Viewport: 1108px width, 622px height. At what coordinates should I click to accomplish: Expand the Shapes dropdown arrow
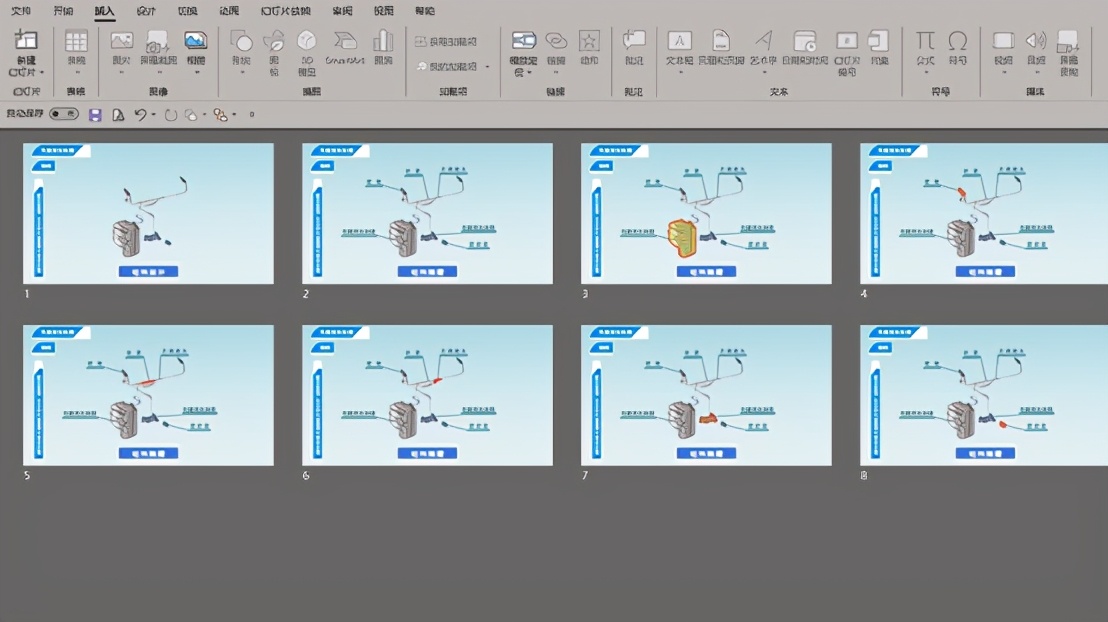tap(242, 72)
